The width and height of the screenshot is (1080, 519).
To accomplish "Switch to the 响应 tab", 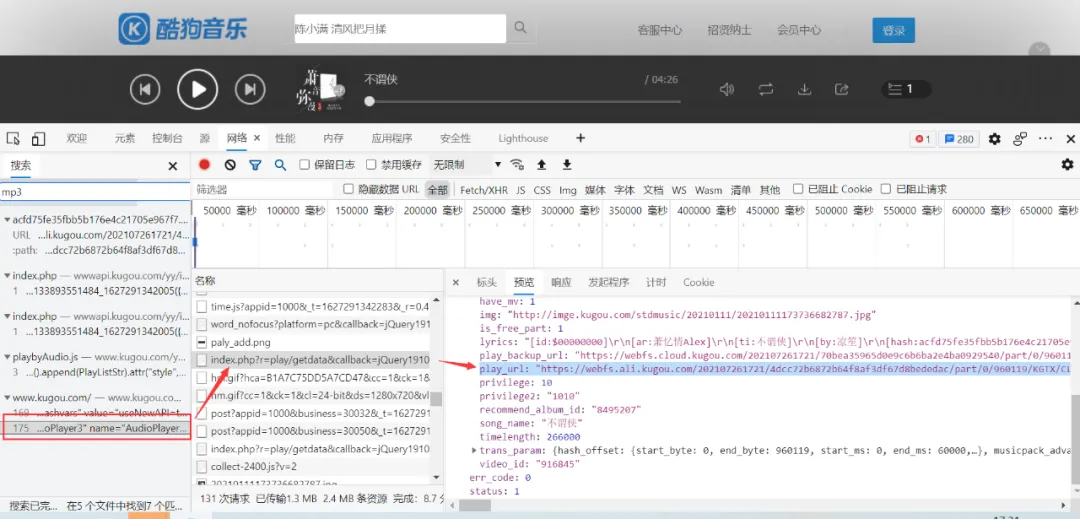I will click(561, 282).
